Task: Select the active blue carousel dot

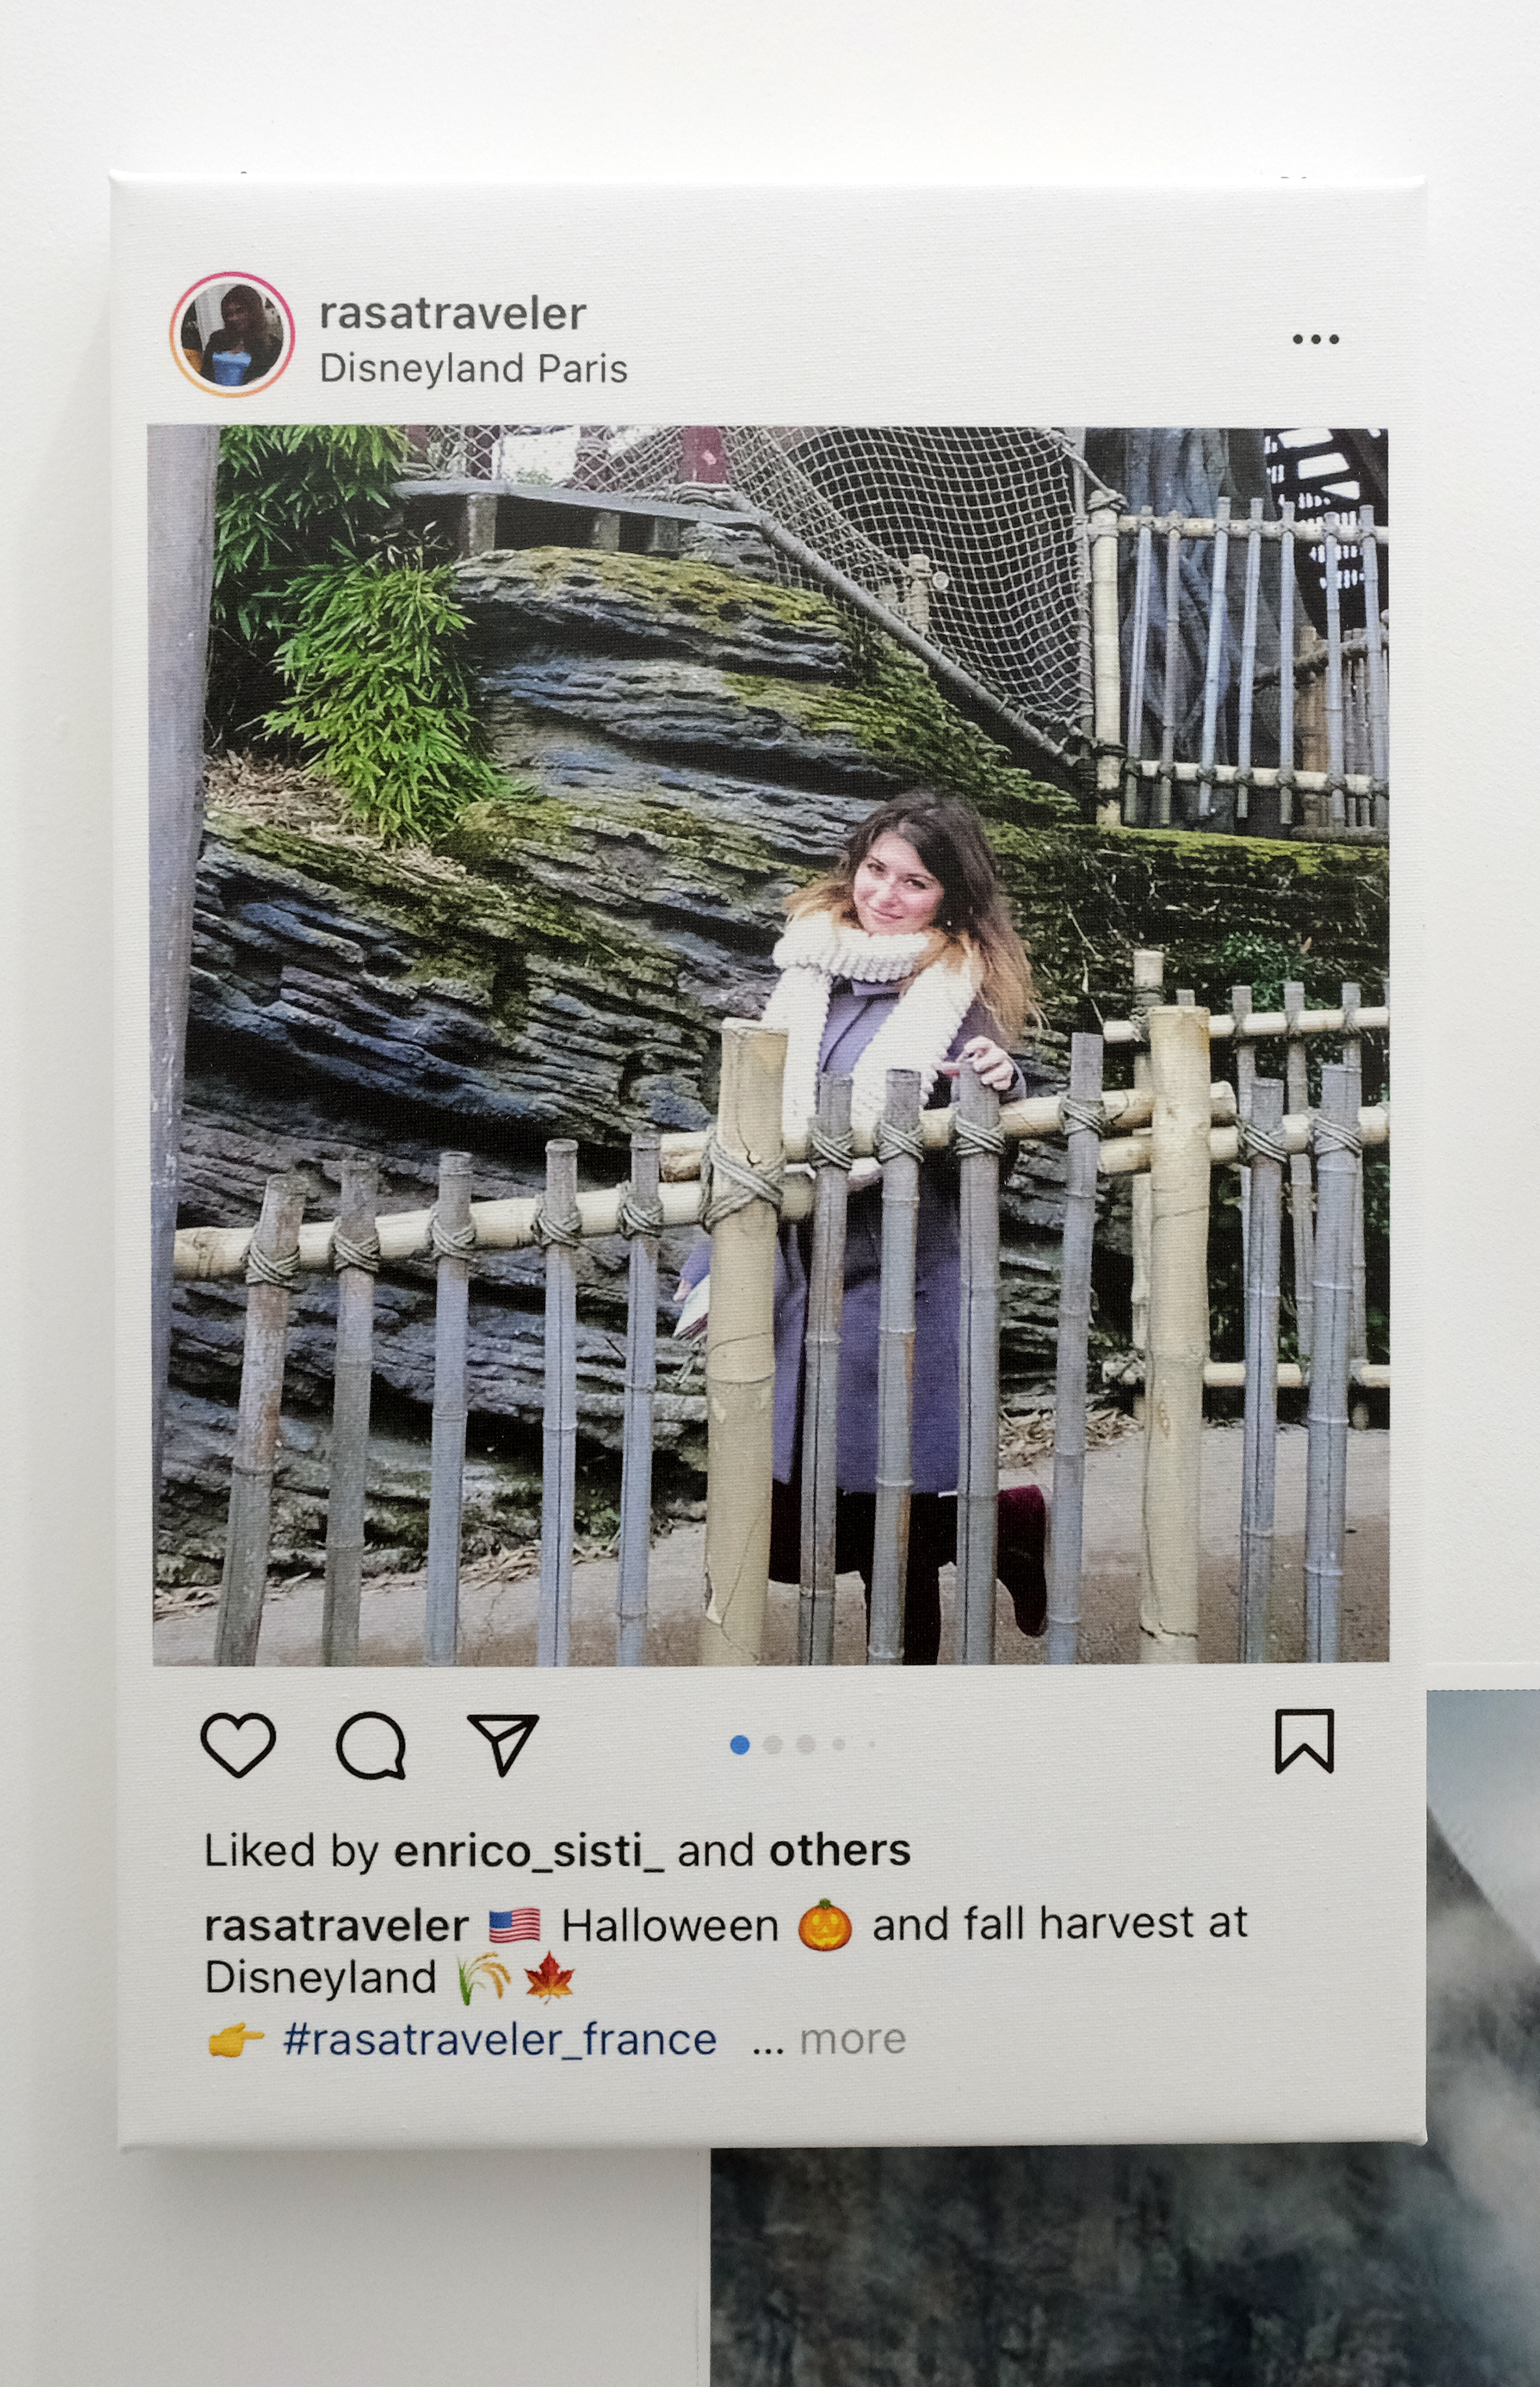Action: click(x=740, y=1745)
